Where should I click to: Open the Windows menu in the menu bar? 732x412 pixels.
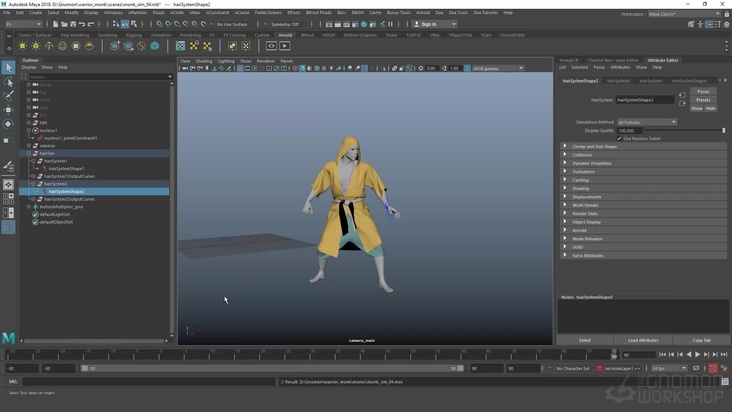(x=113, y=13)
